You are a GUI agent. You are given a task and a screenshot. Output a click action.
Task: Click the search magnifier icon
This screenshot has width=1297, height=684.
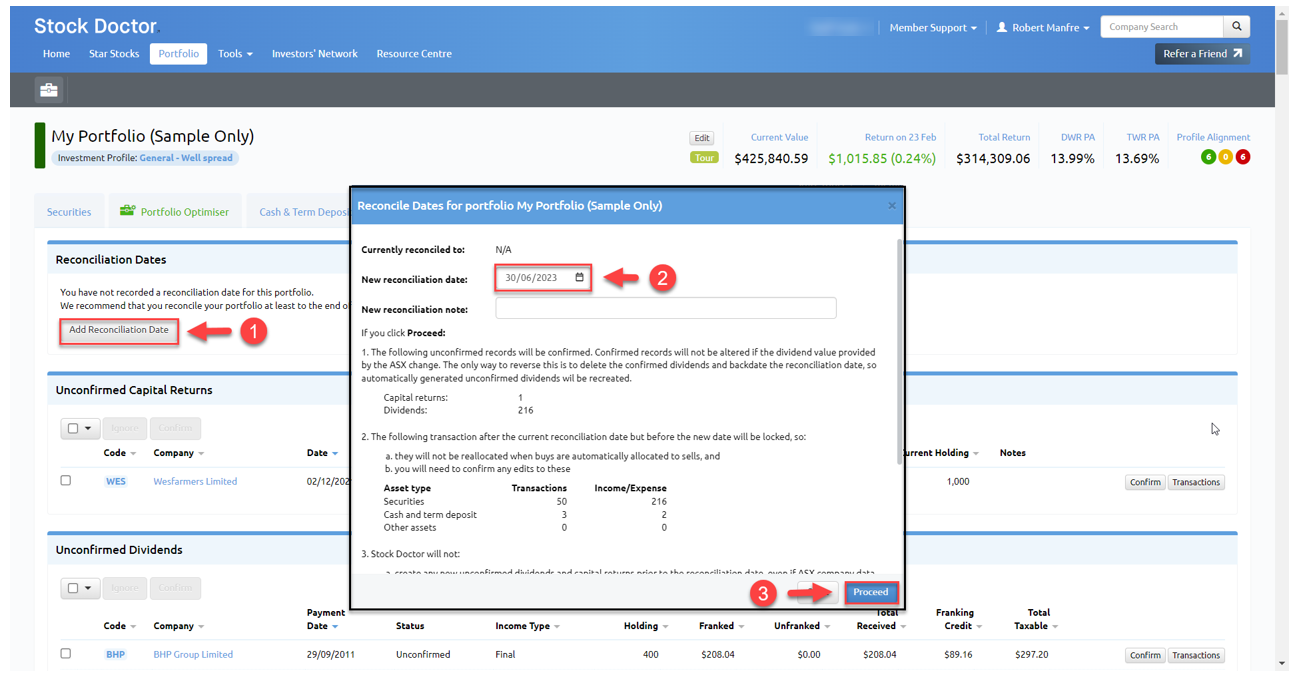click(1237, 27)
